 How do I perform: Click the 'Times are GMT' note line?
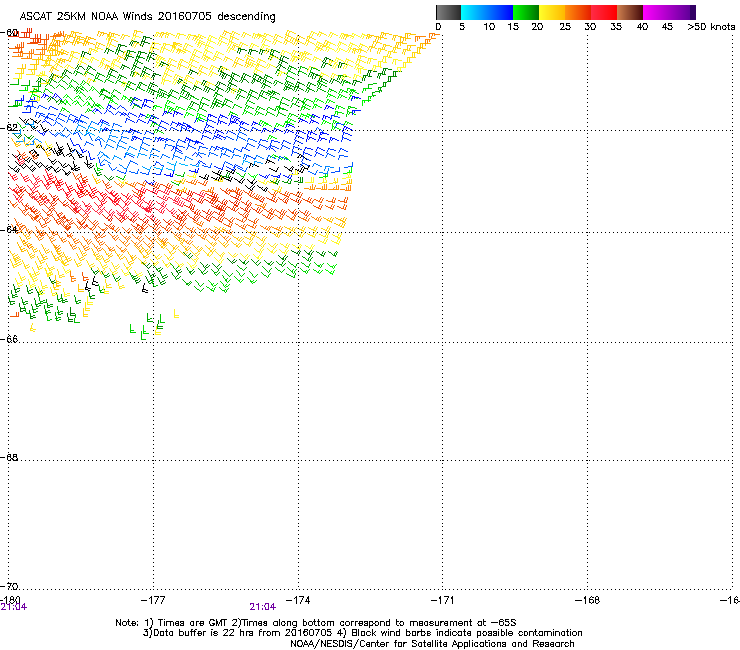[x=316, y=623]
